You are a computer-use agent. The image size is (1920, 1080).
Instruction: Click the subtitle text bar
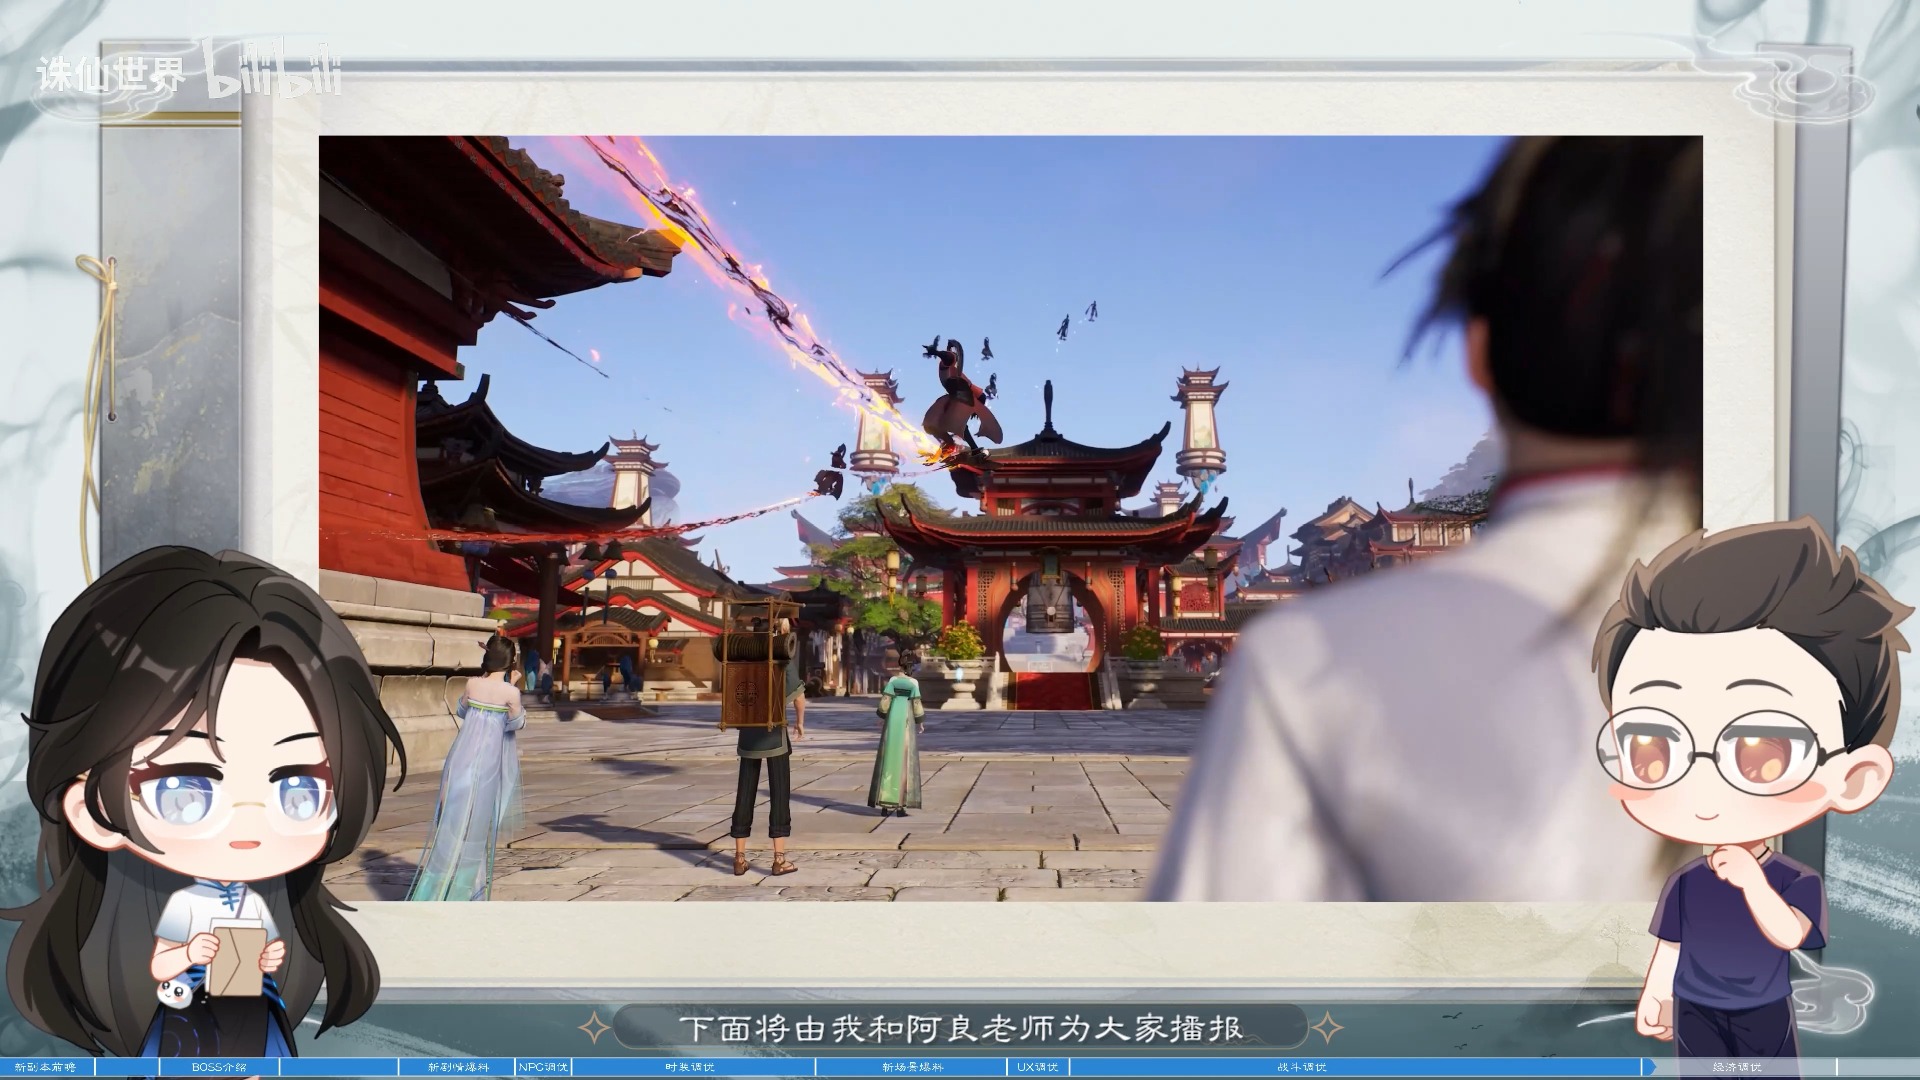[x=960, y=1028]
